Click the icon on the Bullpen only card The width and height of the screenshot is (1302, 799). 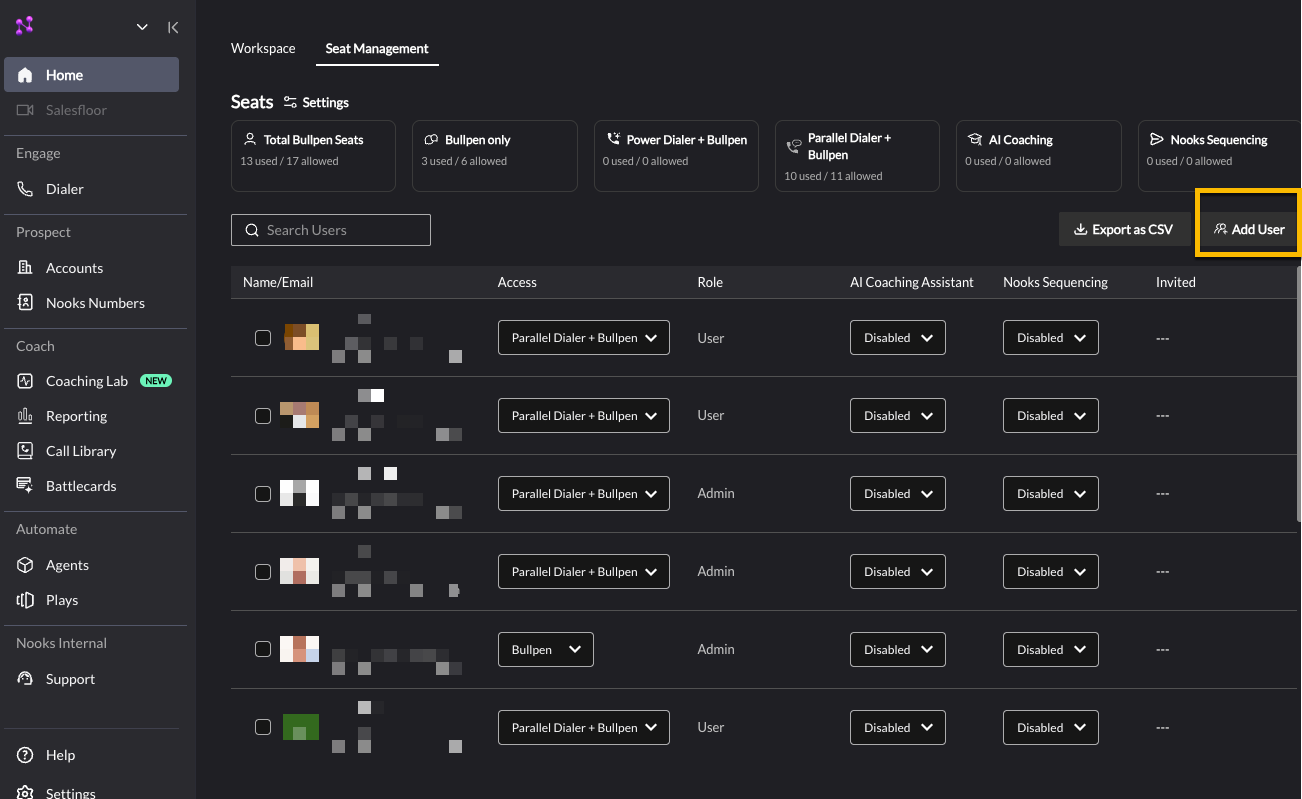[431, 140]
